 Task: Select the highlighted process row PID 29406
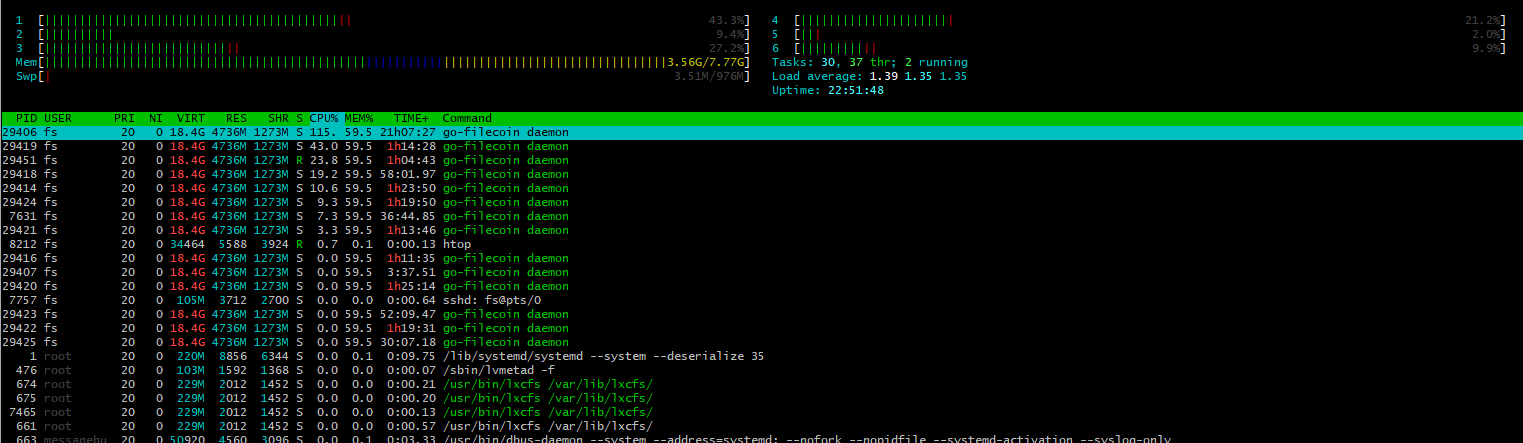click(x=761, y=132)
